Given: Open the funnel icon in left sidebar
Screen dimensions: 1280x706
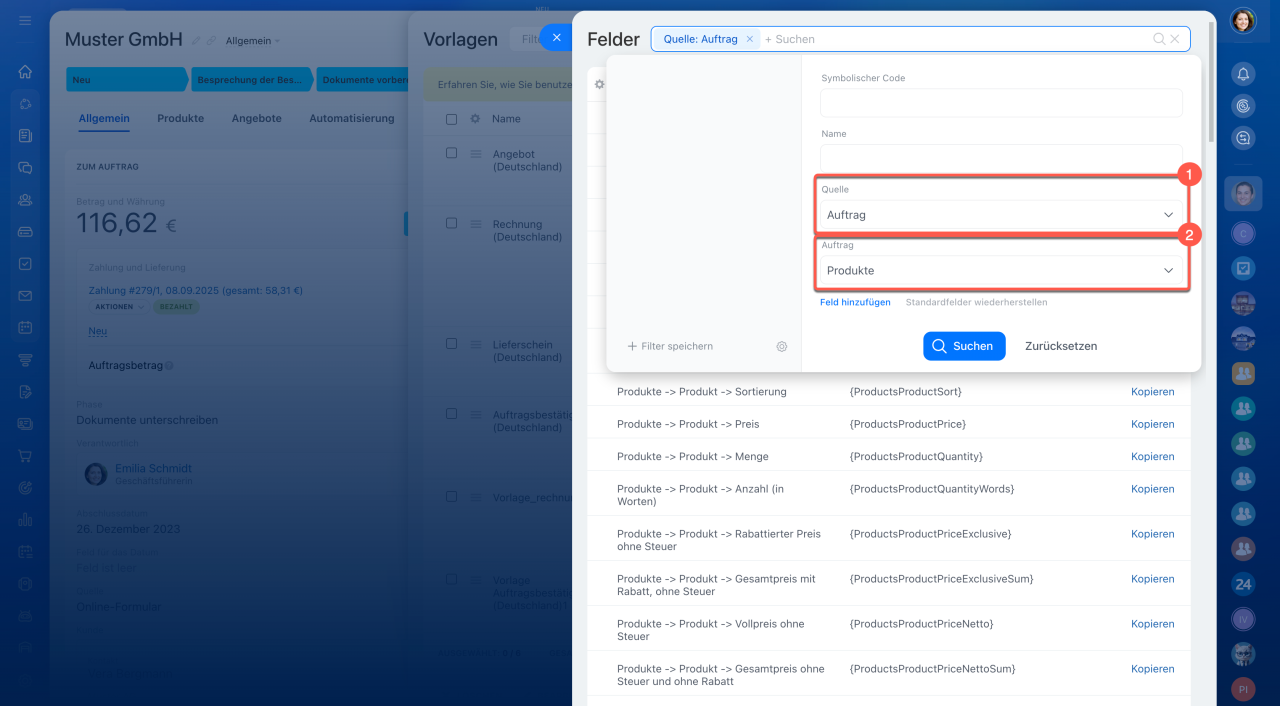Looking at the screenshot, I should click(x=25, y=360).
